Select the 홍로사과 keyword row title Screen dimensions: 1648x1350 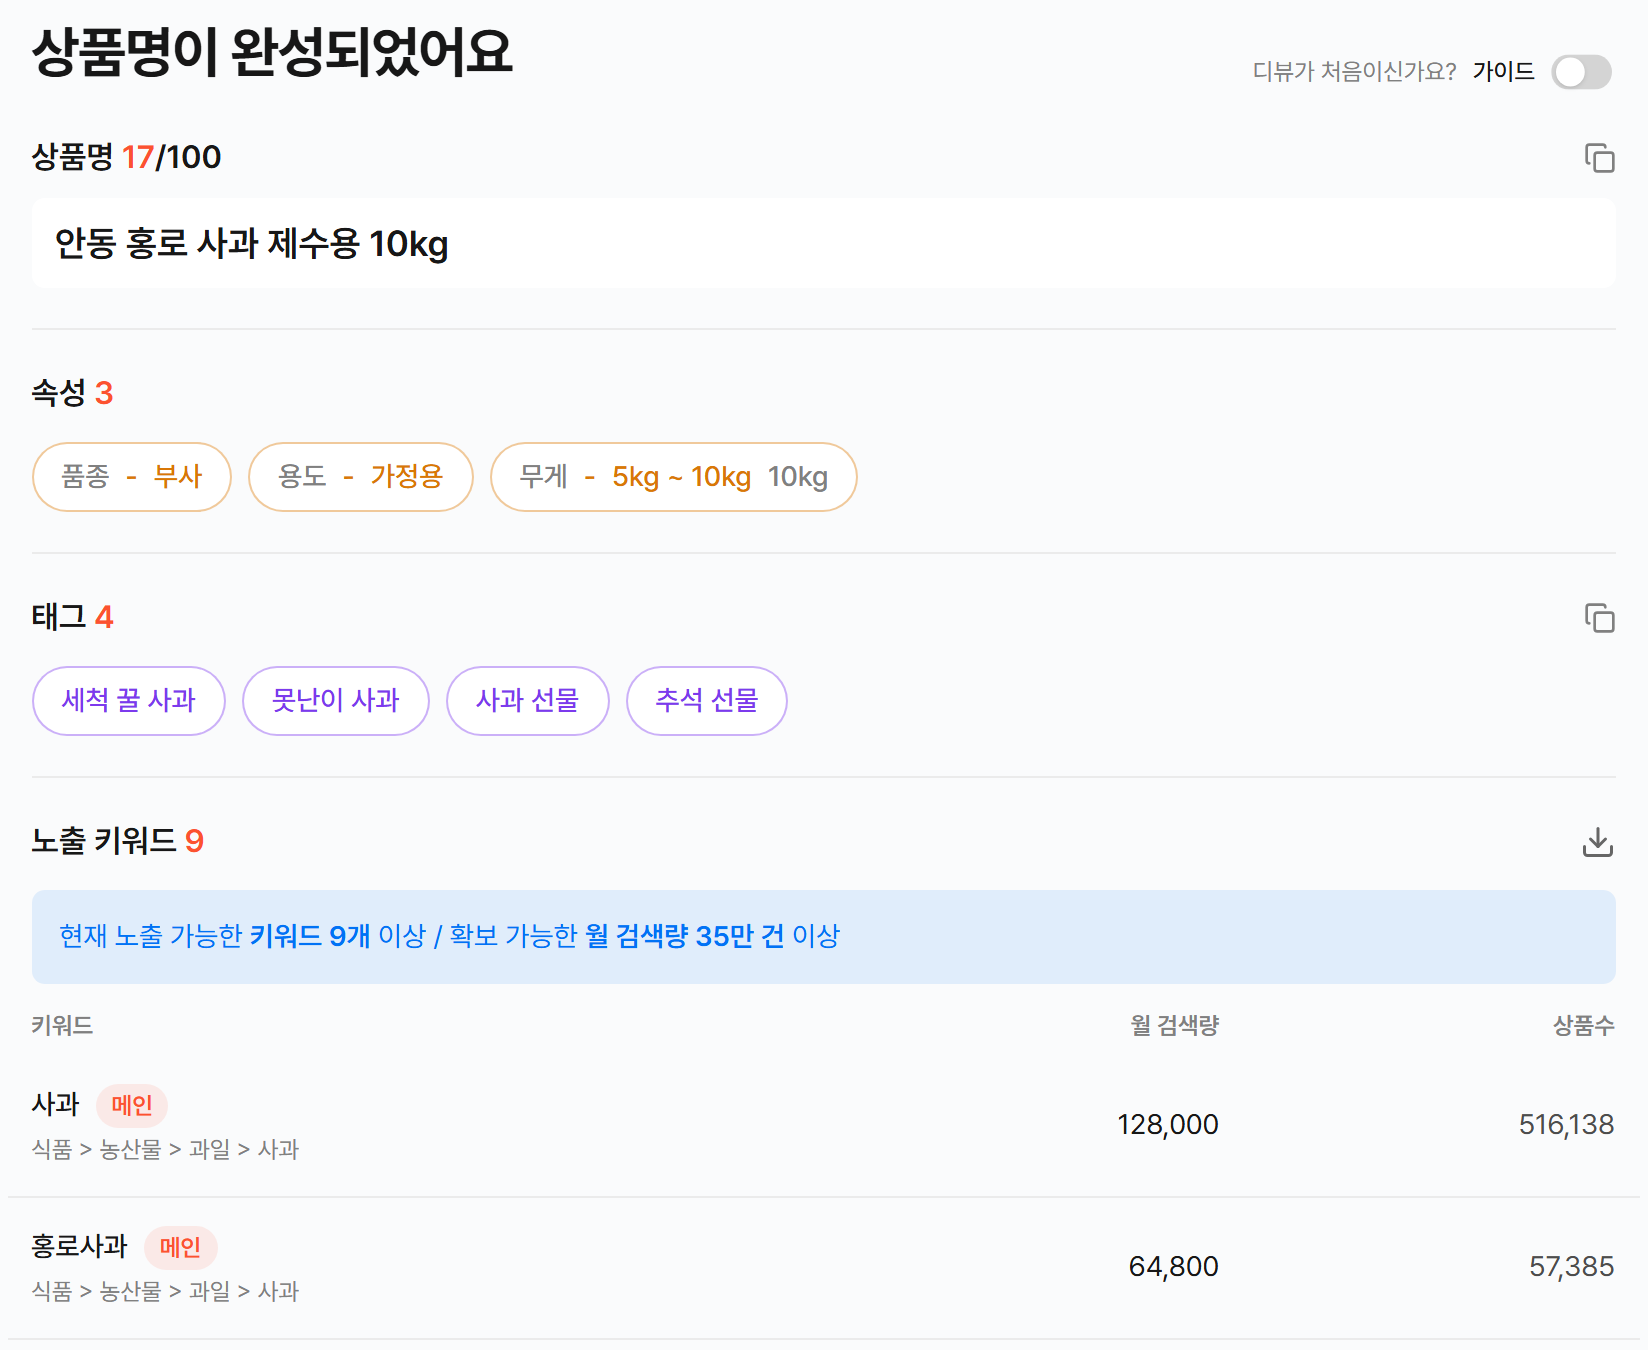click(x=80, y=1246)
